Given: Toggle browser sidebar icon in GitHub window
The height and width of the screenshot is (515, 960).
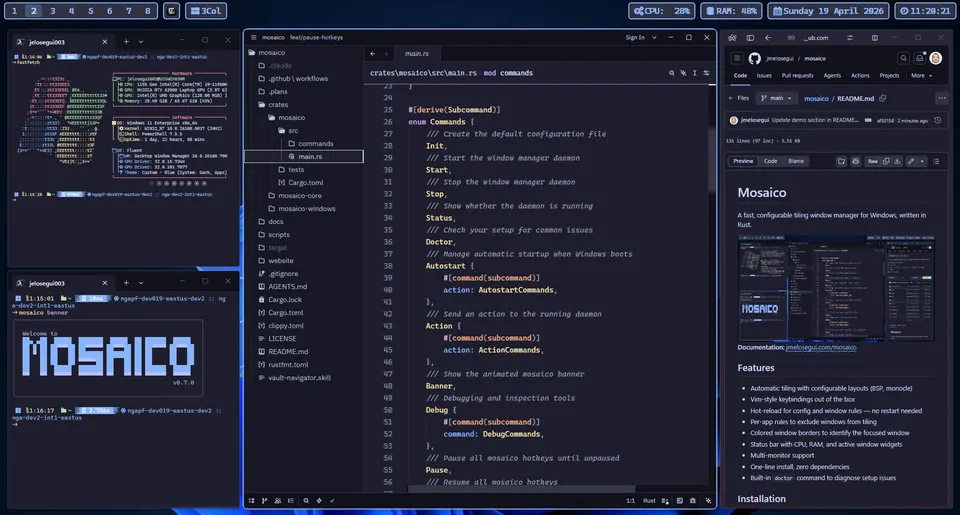Looking at the screenshot, I should point(750,37).
